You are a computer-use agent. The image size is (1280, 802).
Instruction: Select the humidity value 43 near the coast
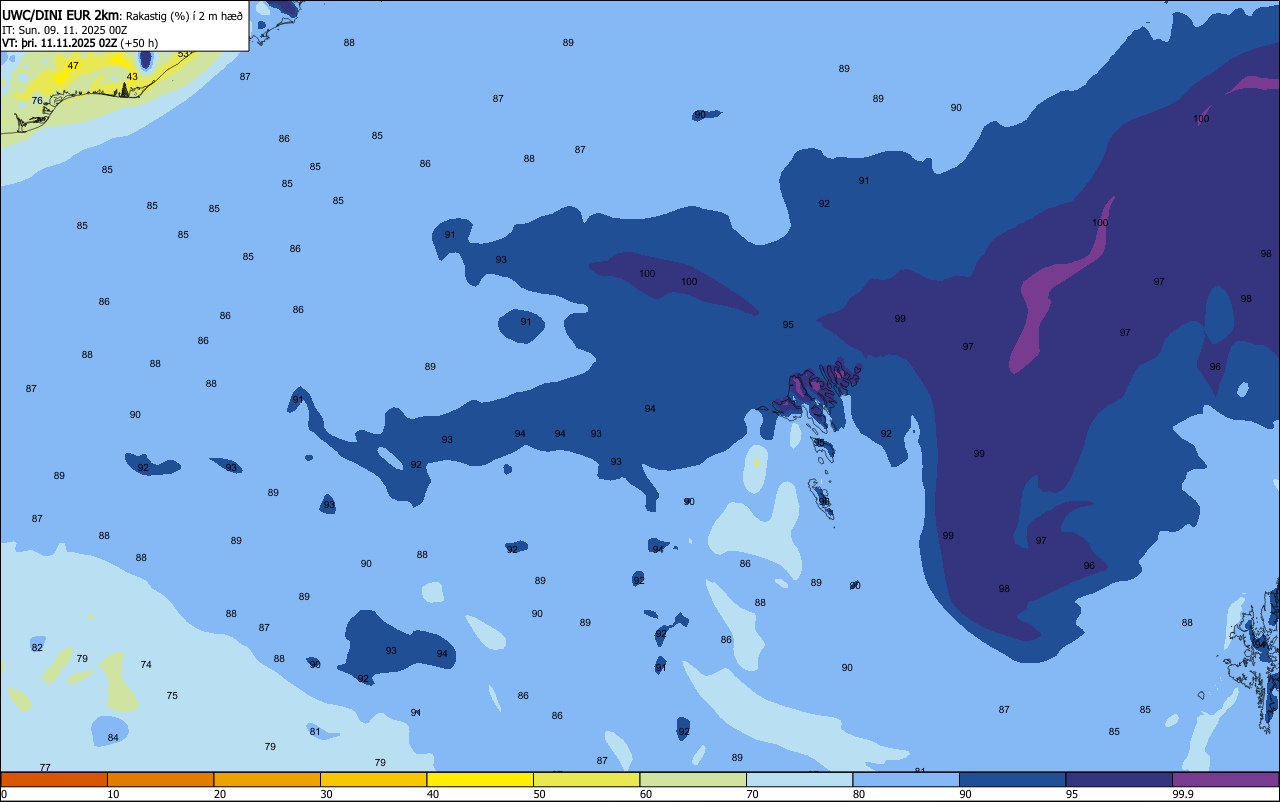[132, 77]
